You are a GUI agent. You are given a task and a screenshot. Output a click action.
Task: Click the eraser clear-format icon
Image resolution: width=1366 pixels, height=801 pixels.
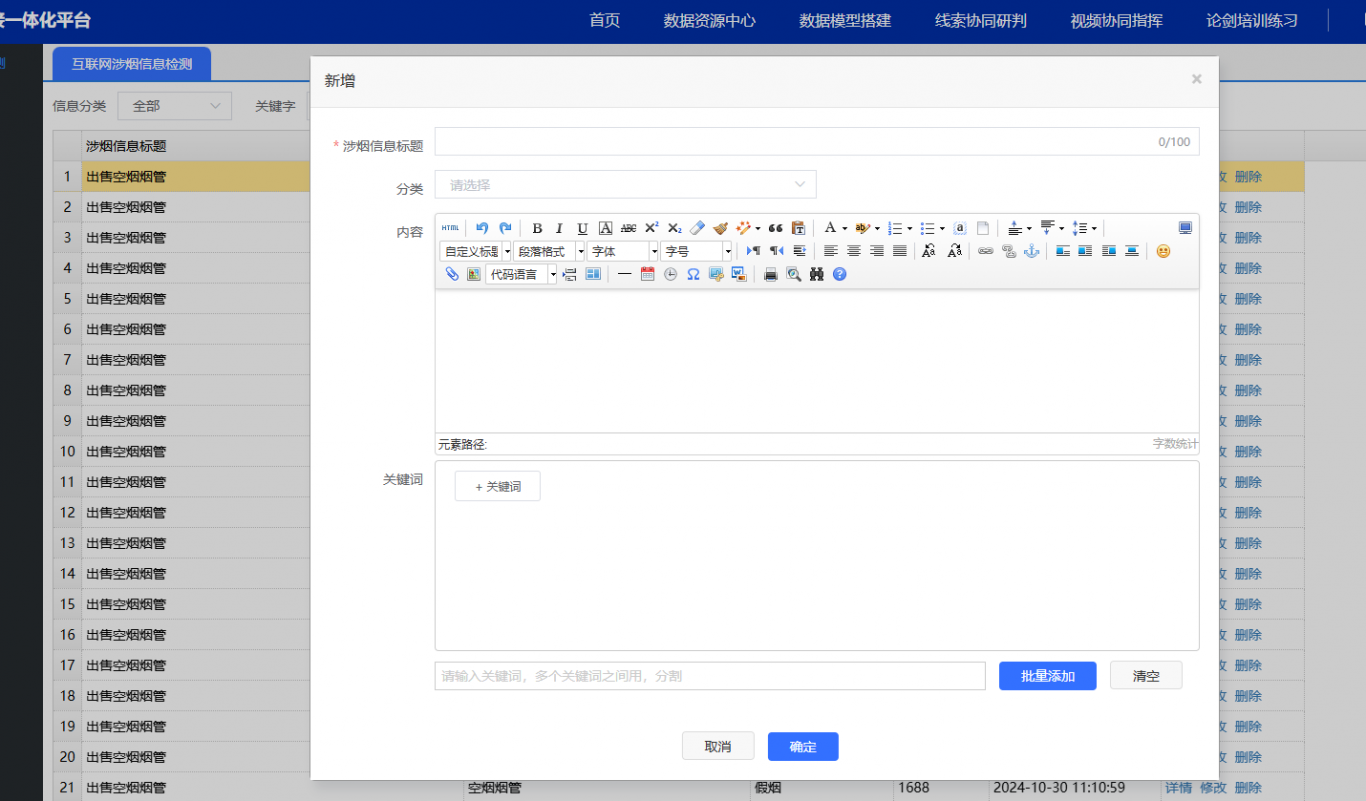pyautogui.click(x=697, y=228)
